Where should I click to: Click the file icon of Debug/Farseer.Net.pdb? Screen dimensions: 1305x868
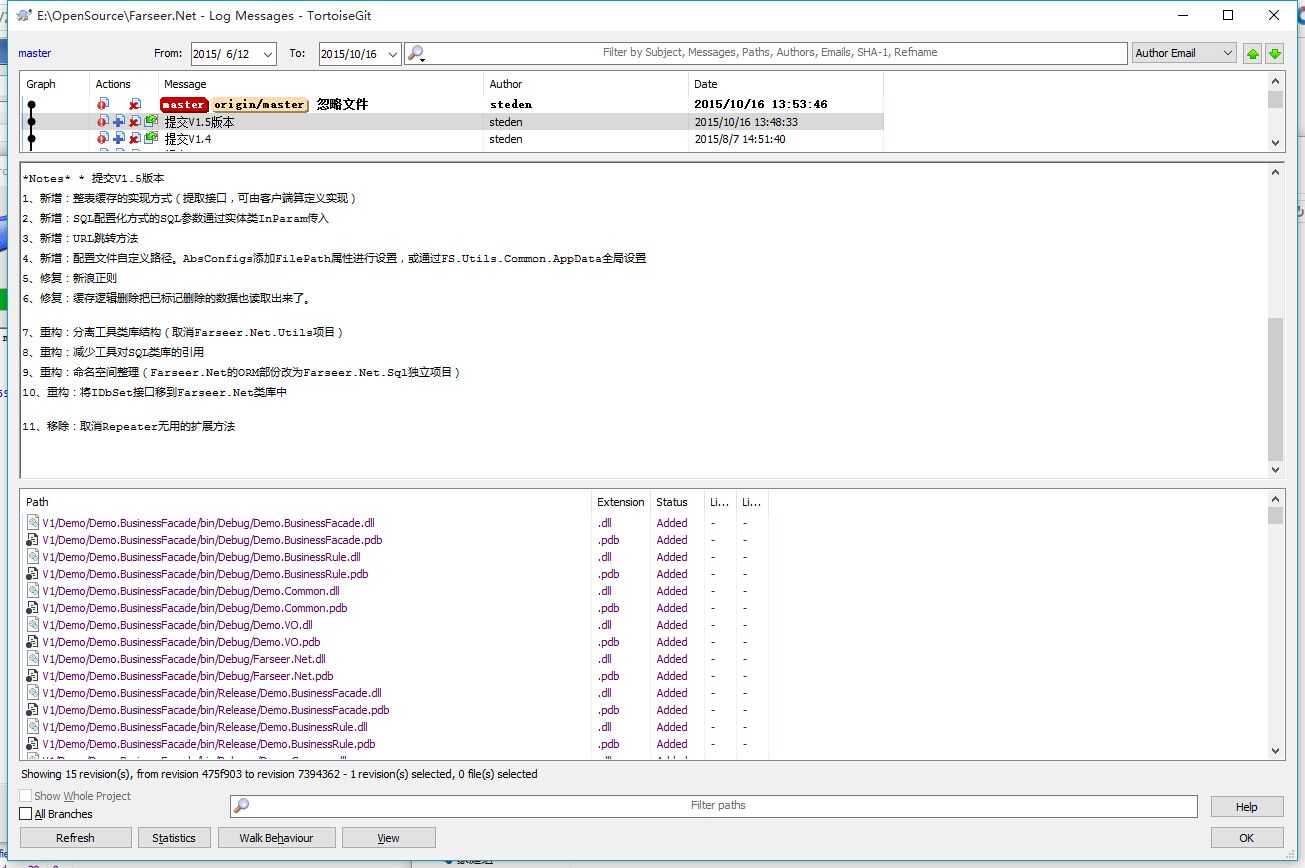(32, 676)
